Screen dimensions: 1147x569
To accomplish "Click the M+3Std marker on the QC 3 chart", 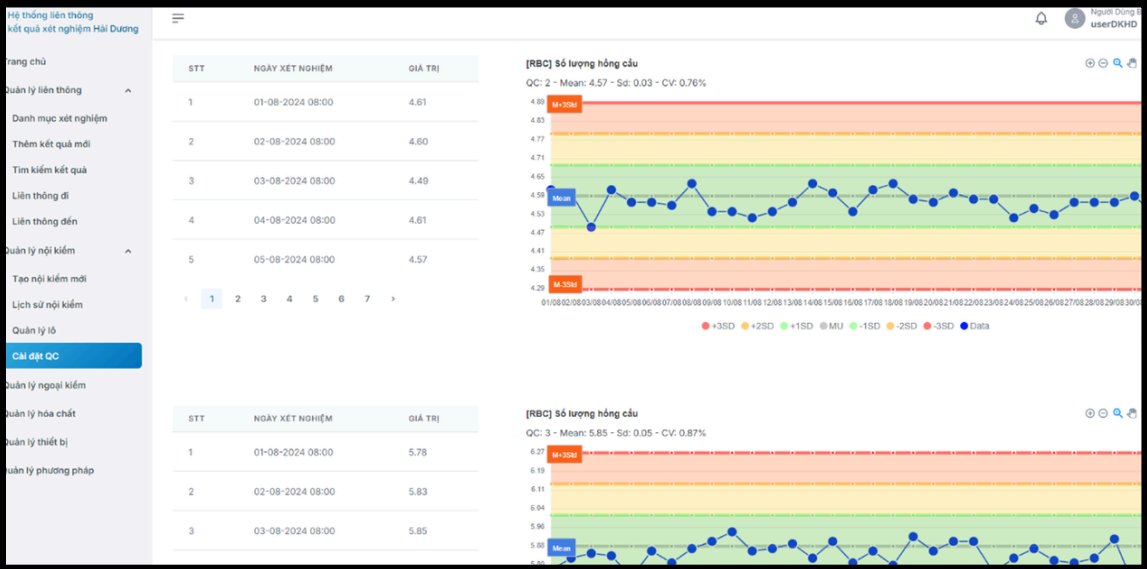I will 565,455.
